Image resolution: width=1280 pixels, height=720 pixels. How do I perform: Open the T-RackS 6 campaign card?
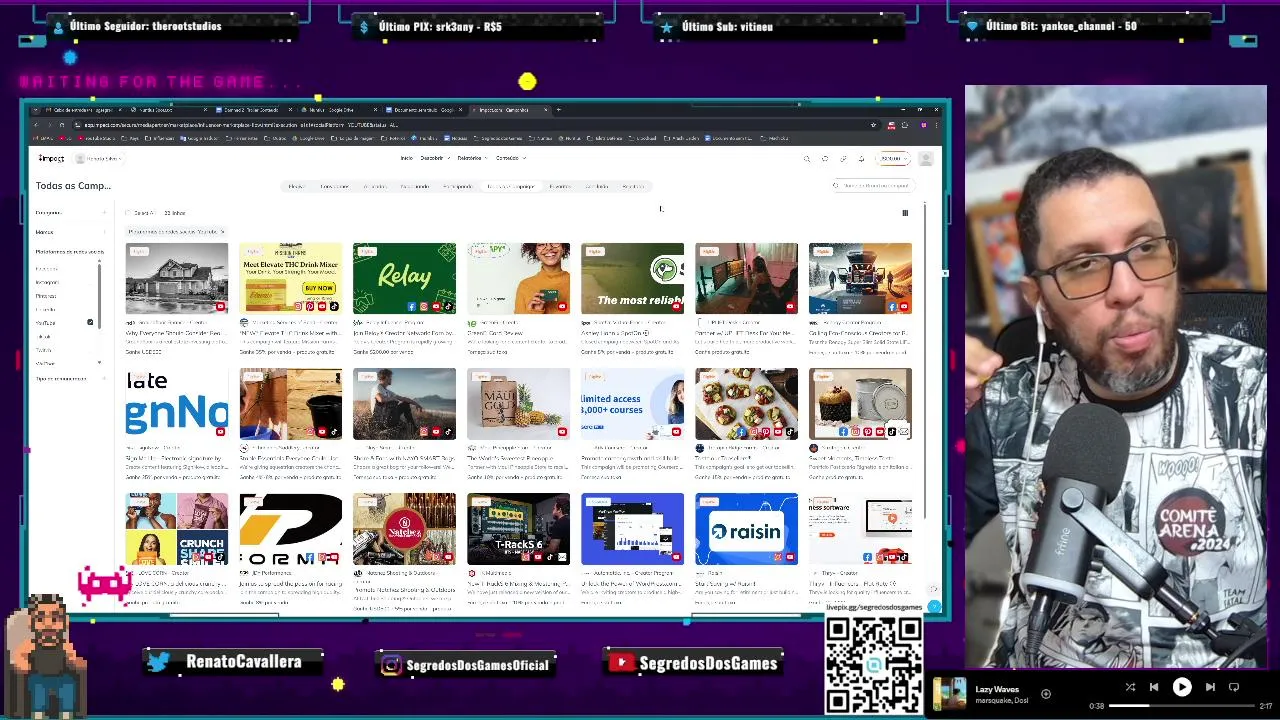518,529
